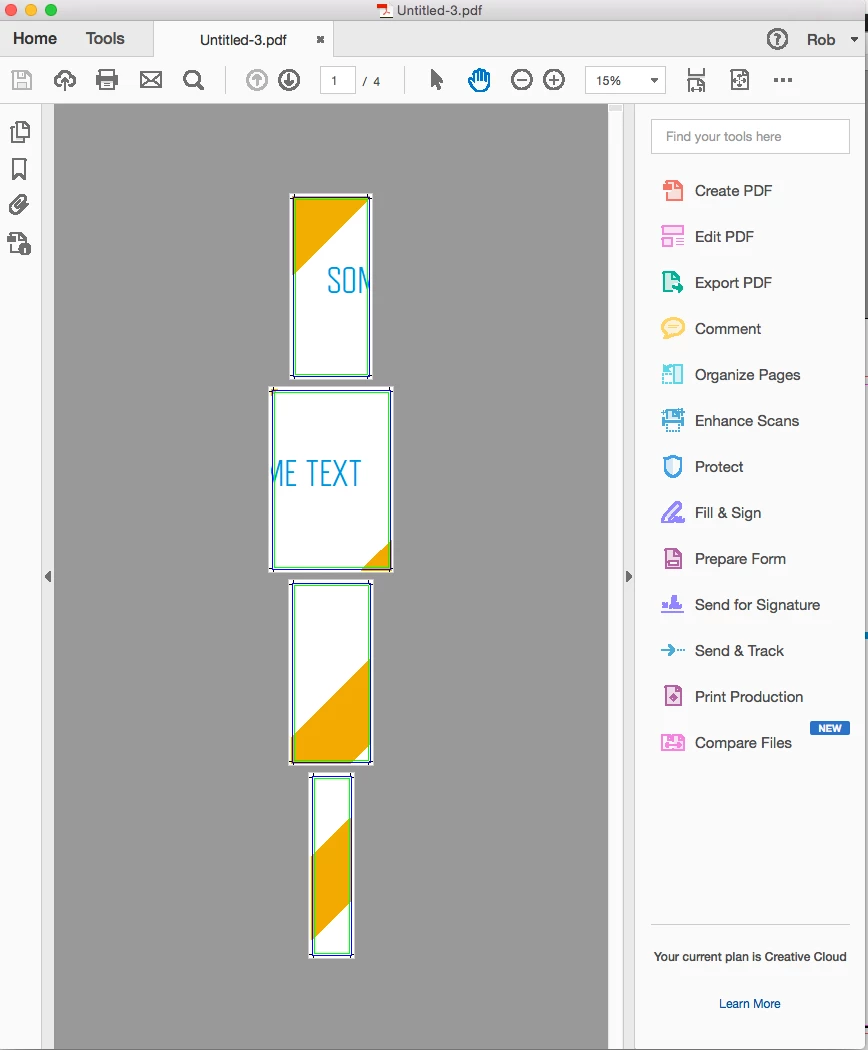Image resolution: width=868 pixels, height=1050 pixels.
Task: Switch to the Home tab
Action: point(35,39)
